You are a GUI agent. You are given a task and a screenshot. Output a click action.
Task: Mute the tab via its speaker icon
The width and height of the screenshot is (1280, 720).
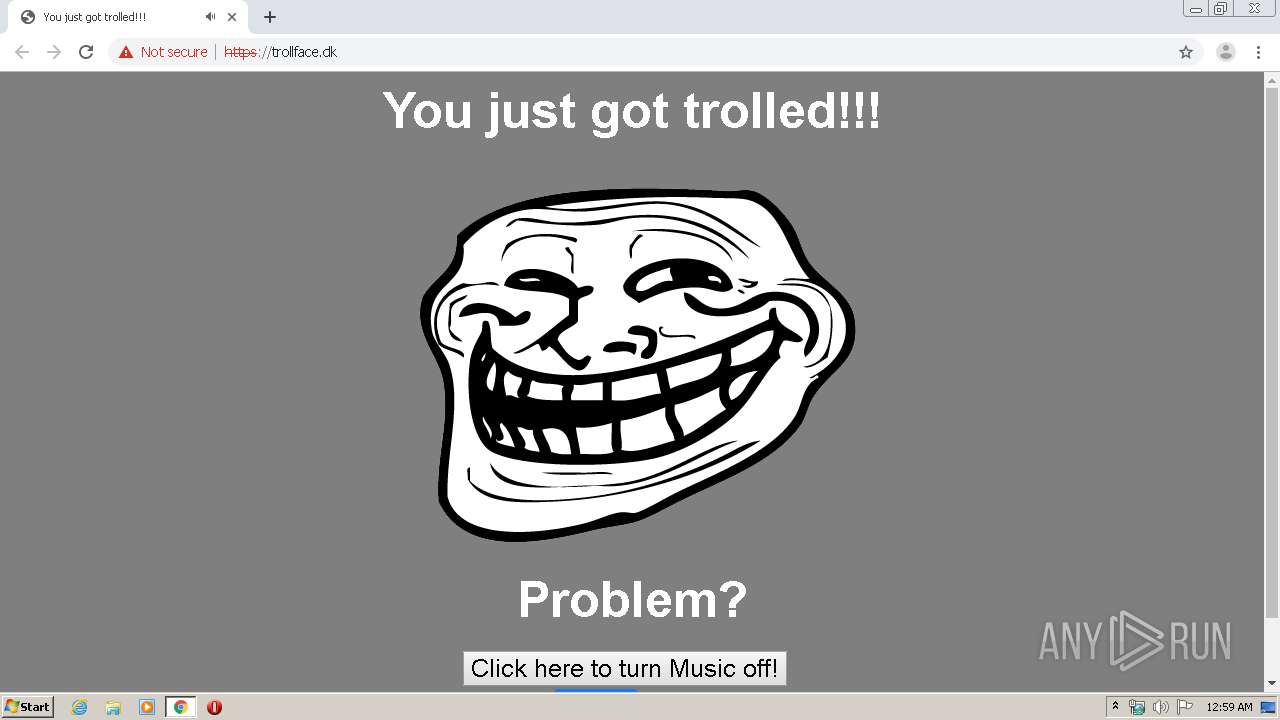[x=210, y=17]
